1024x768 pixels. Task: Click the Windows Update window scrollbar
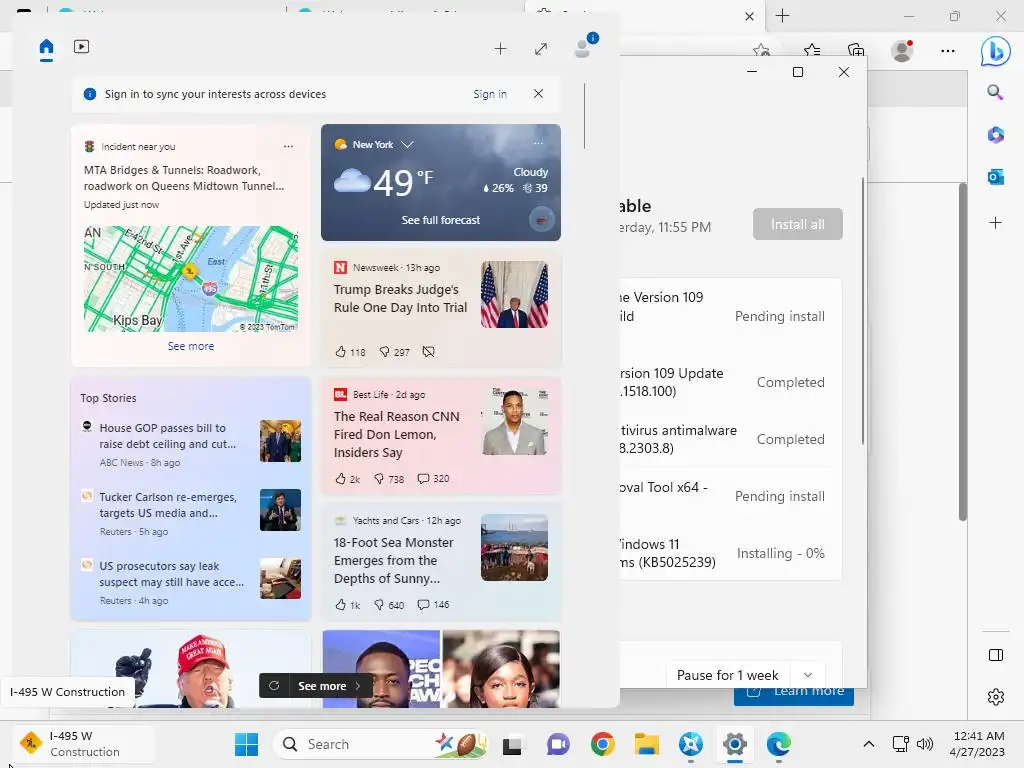pyautogui.click(x=863, y=311)
